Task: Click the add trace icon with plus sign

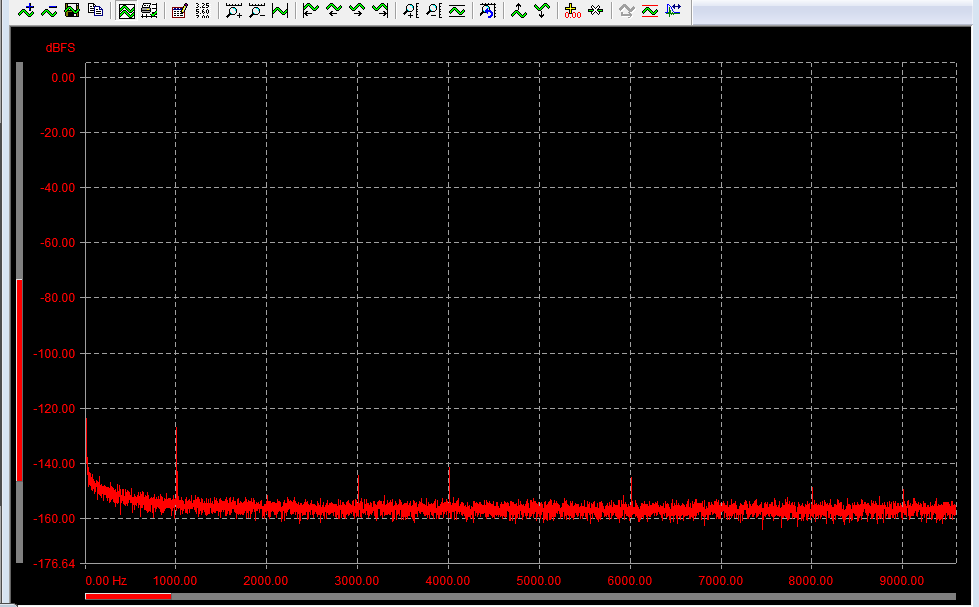Action: (26, 10)
